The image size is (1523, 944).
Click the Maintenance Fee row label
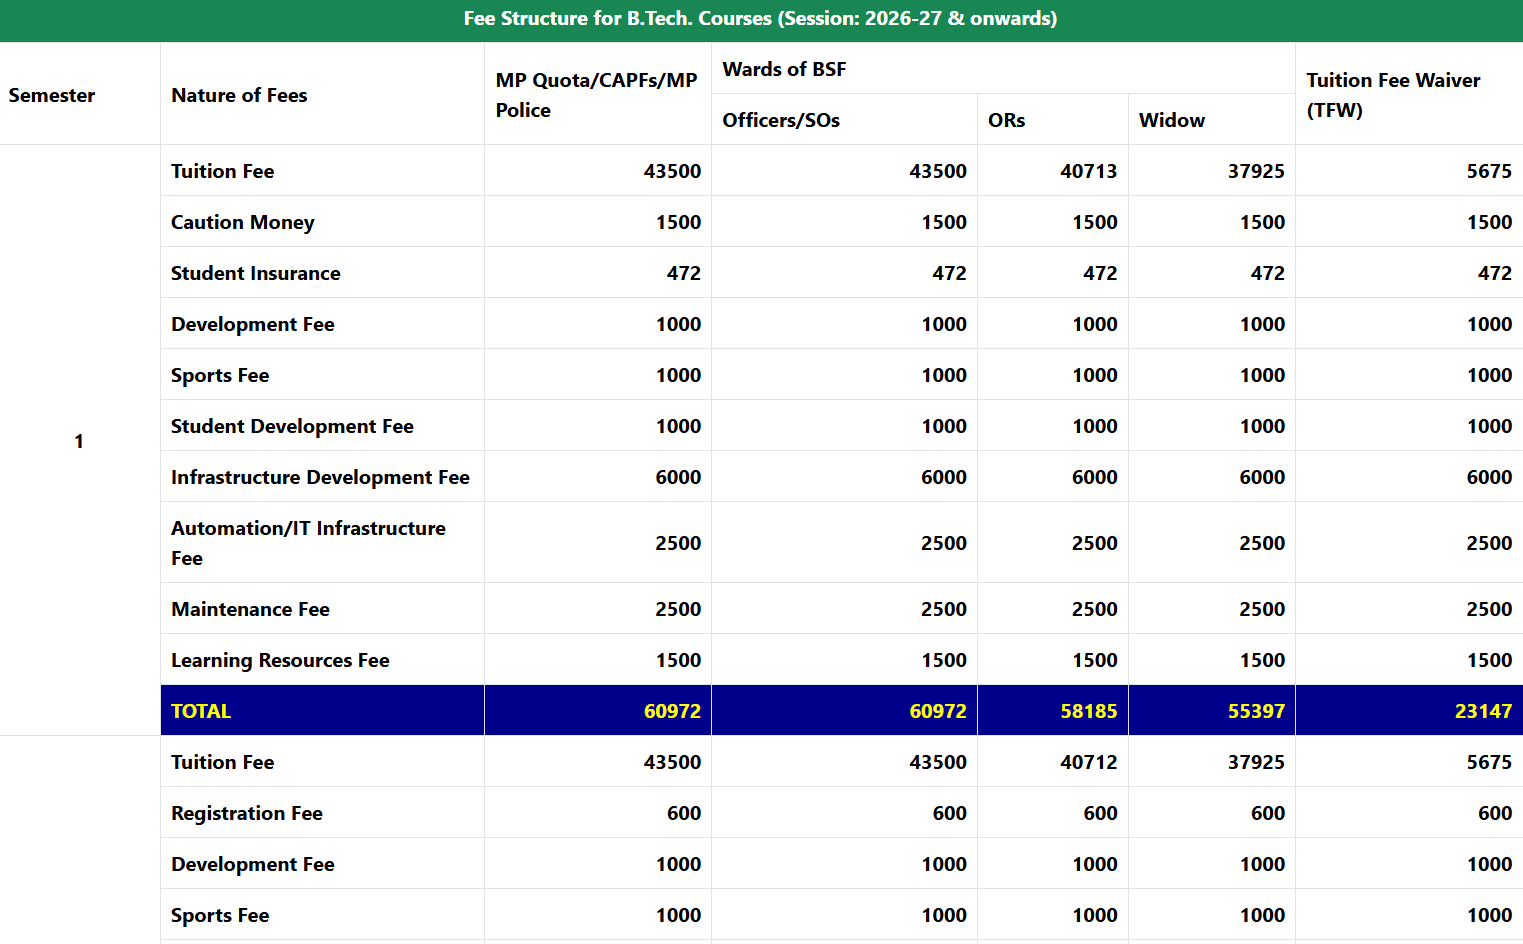click(x=250, y=609)
